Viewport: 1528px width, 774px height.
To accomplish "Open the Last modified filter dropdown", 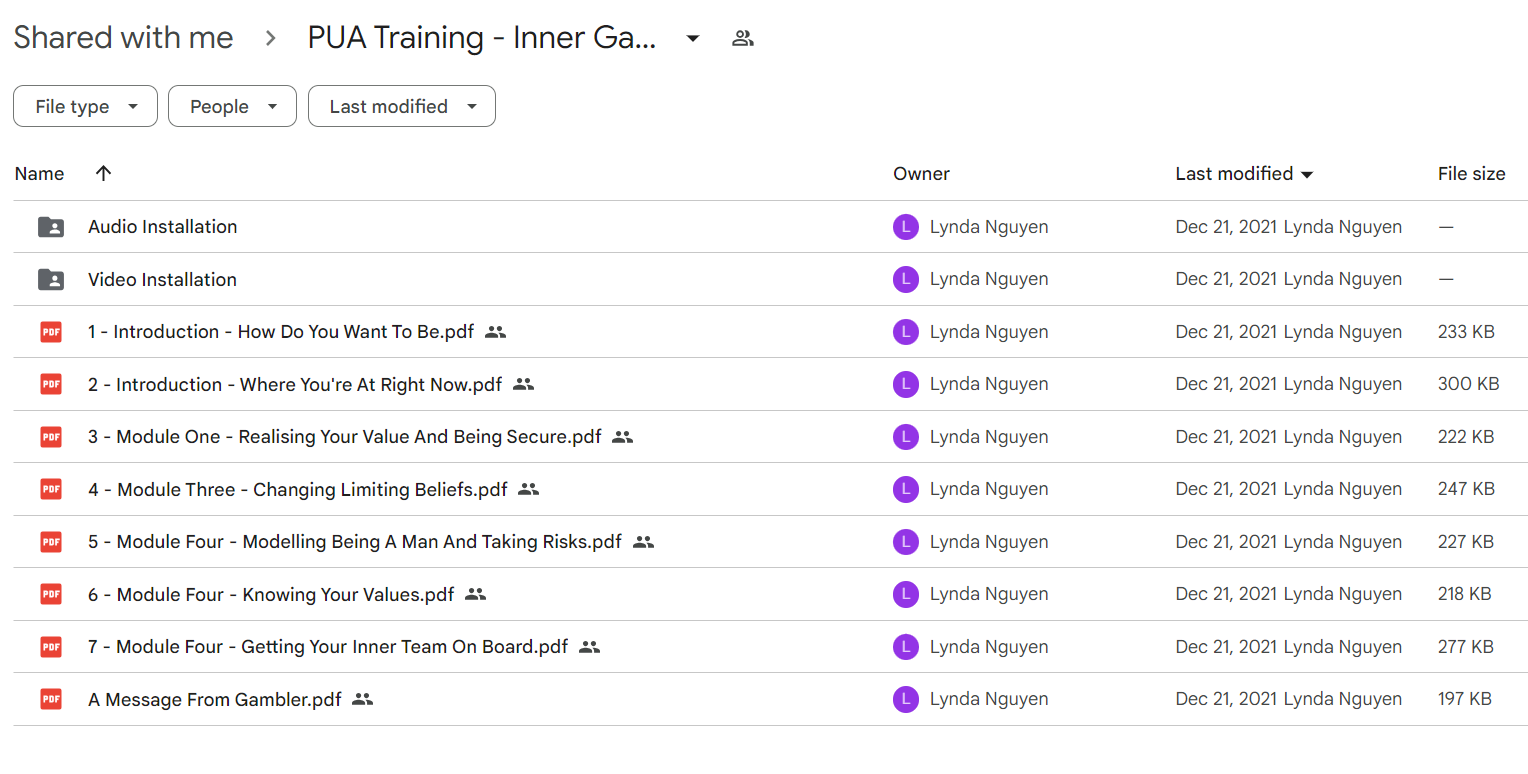I will (402, 107).
